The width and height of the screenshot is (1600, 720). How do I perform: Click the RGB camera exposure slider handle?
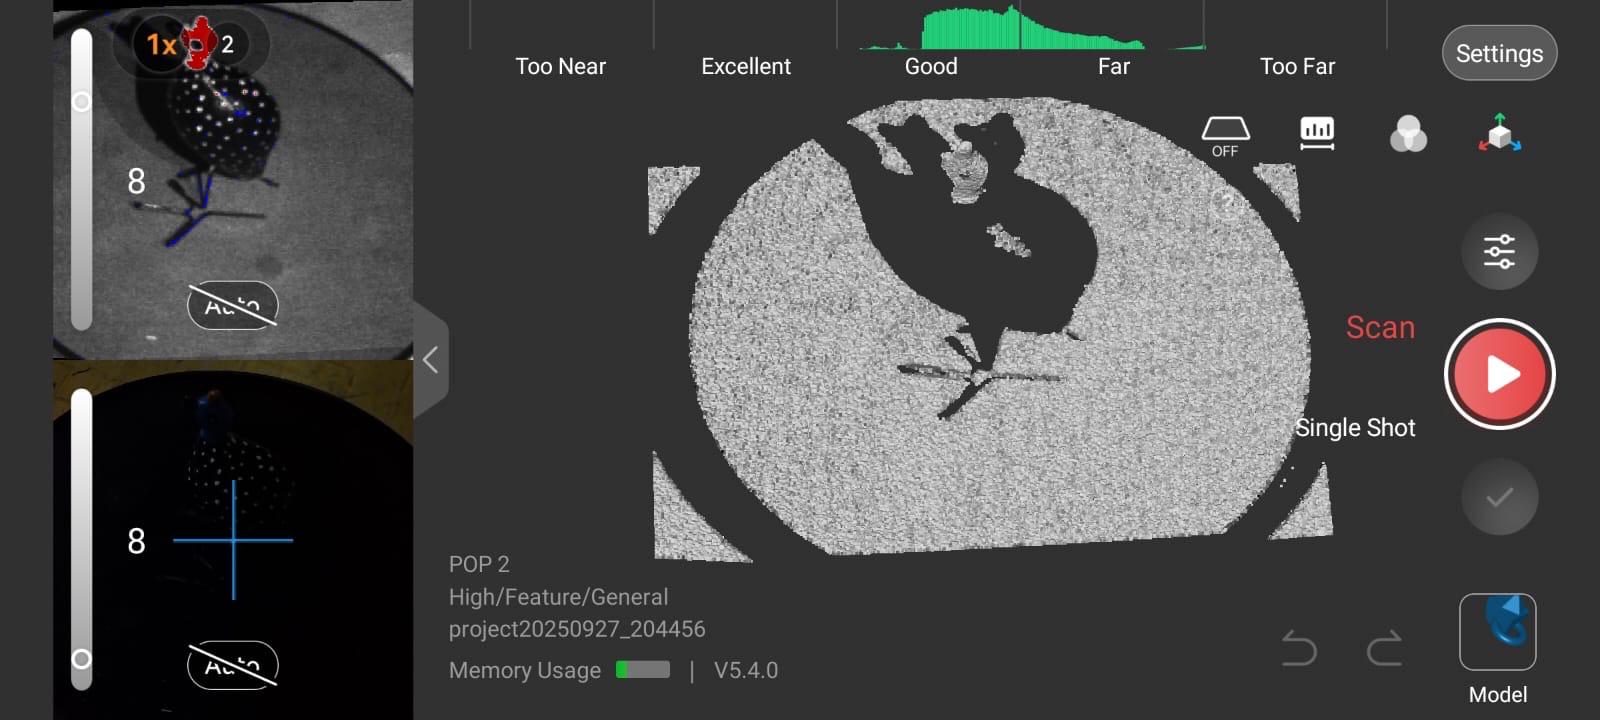(82, 659)
